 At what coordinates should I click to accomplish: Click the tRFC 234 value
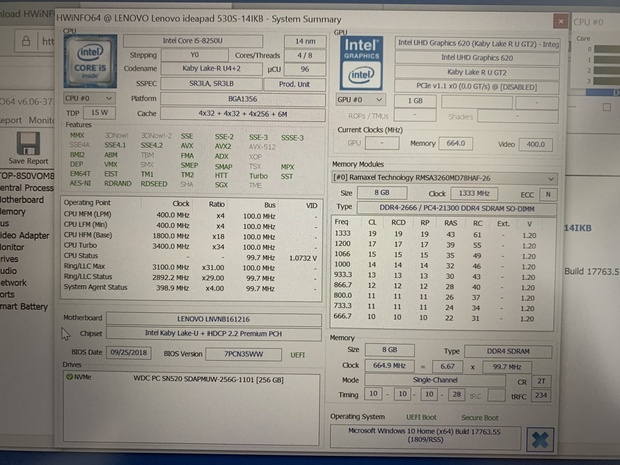coord(541,395)
